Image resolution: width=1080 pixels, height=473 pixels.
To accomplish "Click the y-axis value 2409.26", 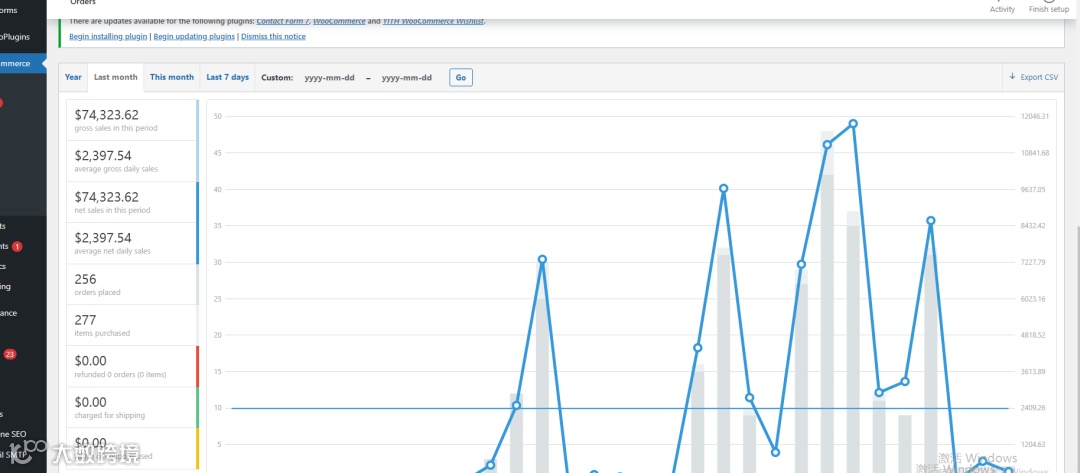I will pyautogui.click(x=1032, y=408).
